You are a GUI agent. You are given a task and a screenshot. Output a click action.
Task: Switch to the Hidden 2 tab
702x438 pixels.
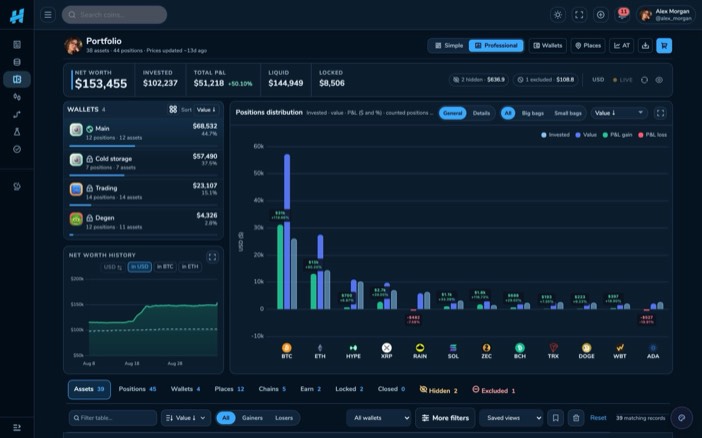pyautogui.click(x=438, y=390)
